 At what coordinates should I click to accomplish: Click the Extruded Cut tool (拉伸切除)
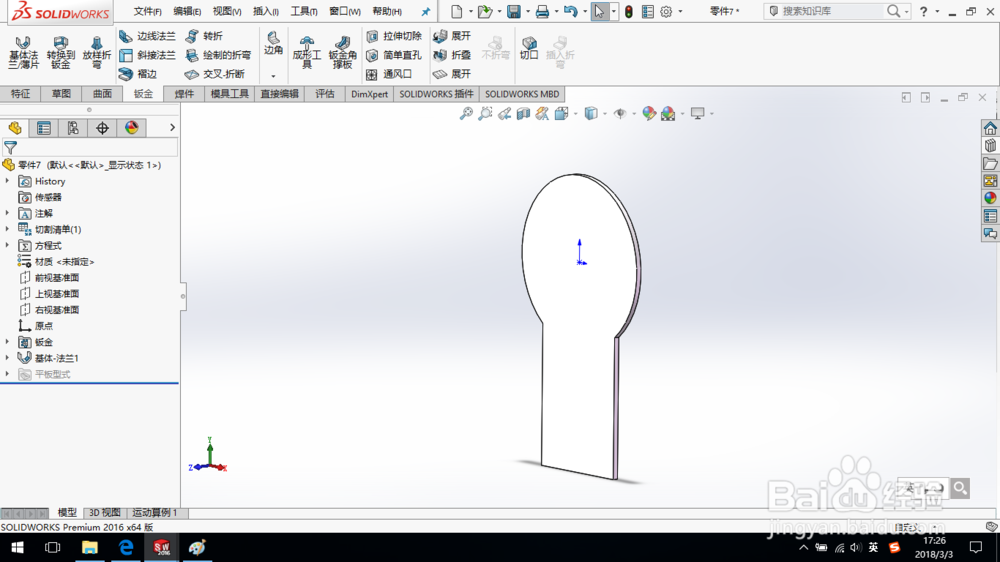pyautogui.click(x=394, y=36)
